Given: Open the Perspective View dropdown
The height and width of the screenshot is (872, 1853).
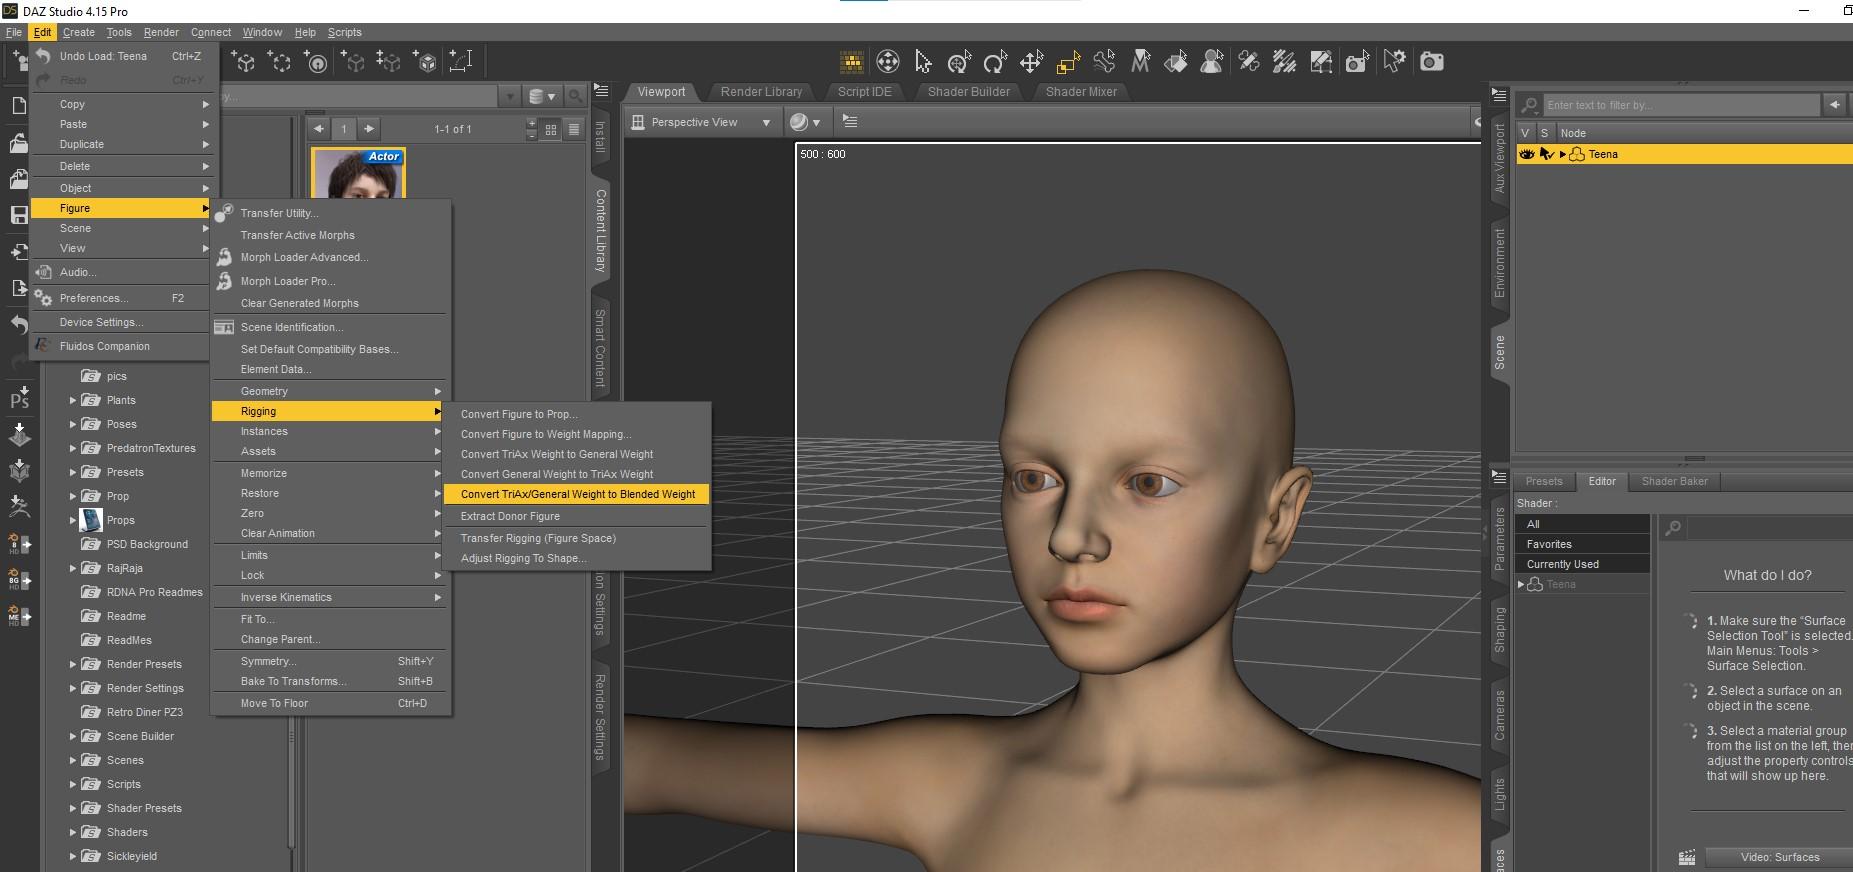Looking at the screenshot, I should (x=766, y=123).
